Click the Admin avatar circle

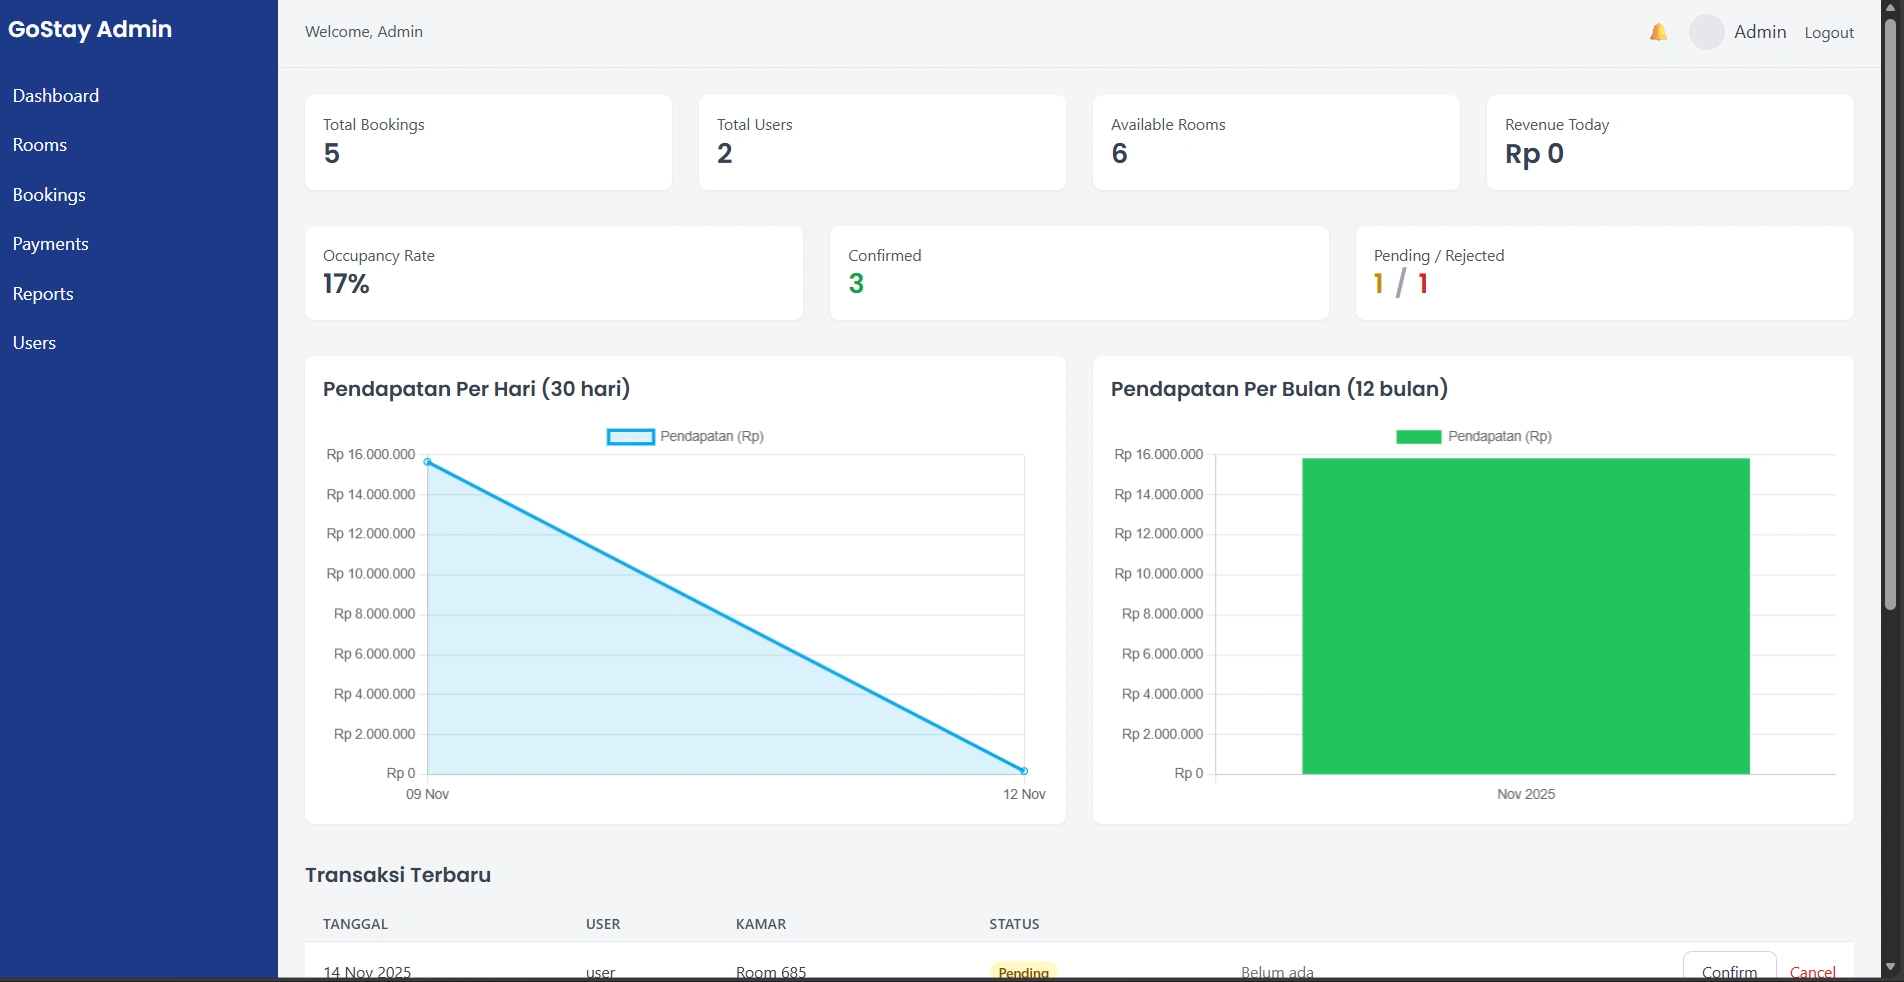tap(1707, 32)
